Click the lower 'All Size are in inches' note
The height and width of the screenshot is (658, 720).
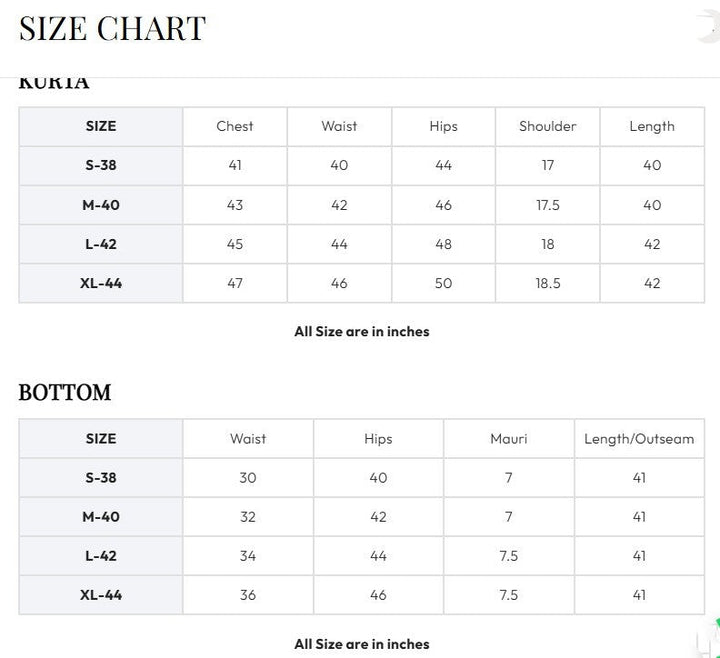[x=362, y=644]
